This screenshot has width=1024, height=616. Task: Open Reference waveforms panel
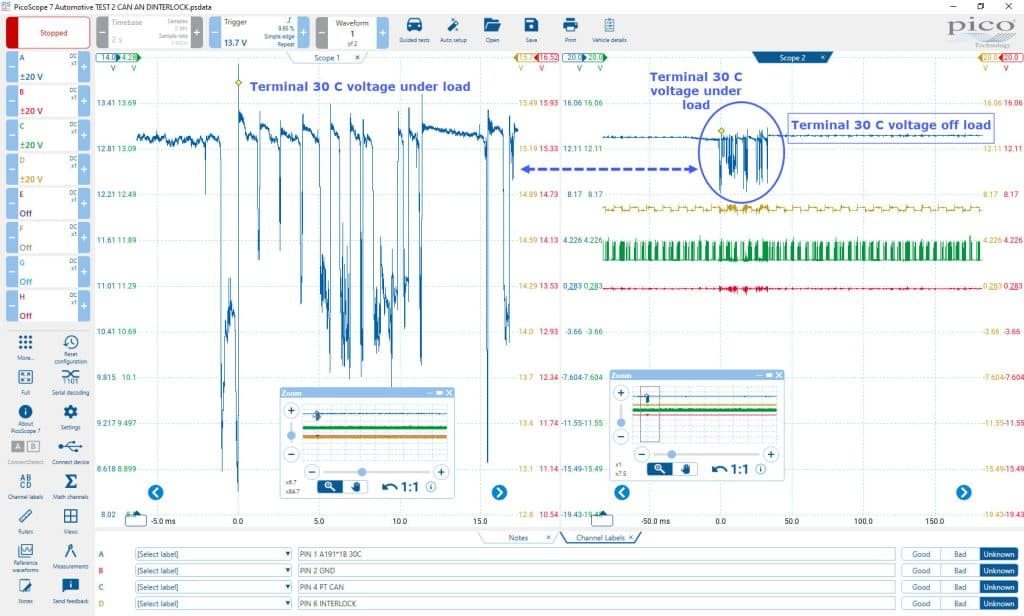[25, 557]
